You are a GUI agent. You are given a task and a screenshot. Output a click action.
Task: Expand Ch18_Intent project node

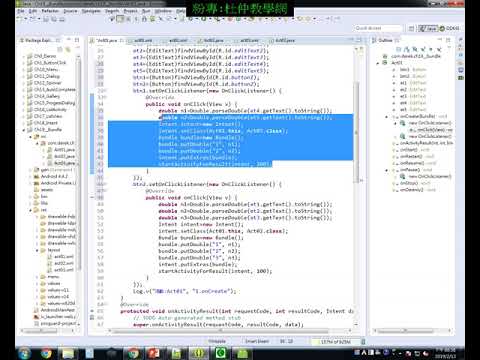point(24,123)
